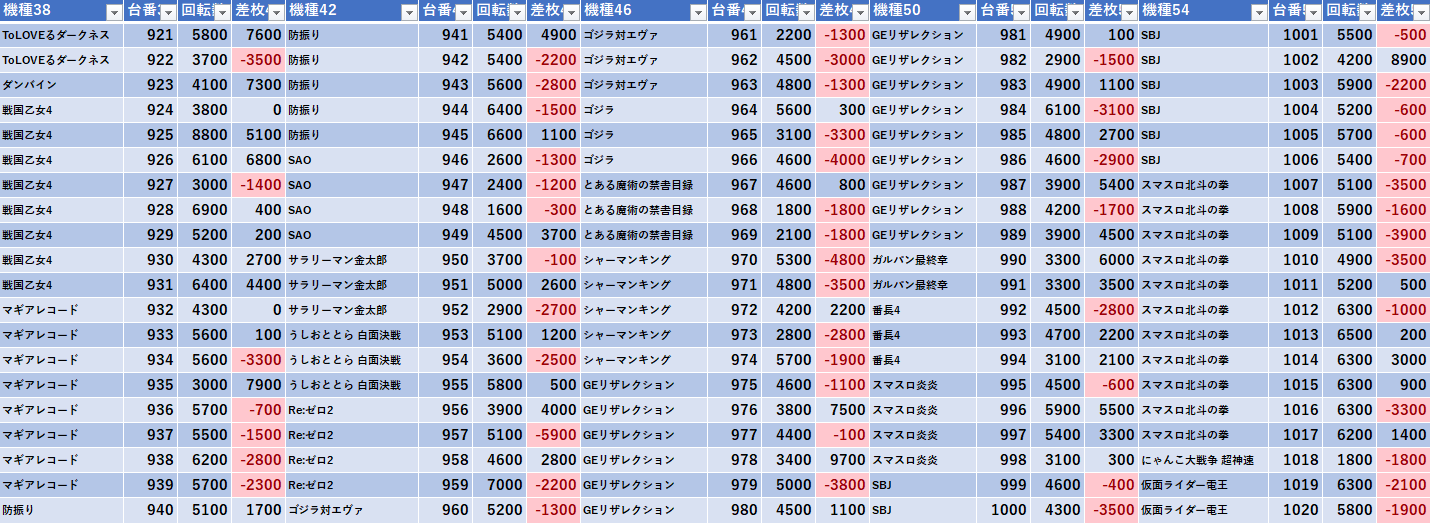This screenshot has height=523, width=1430.
Task: Click the 7300 差枚 cell
Action: coord(258,85)
